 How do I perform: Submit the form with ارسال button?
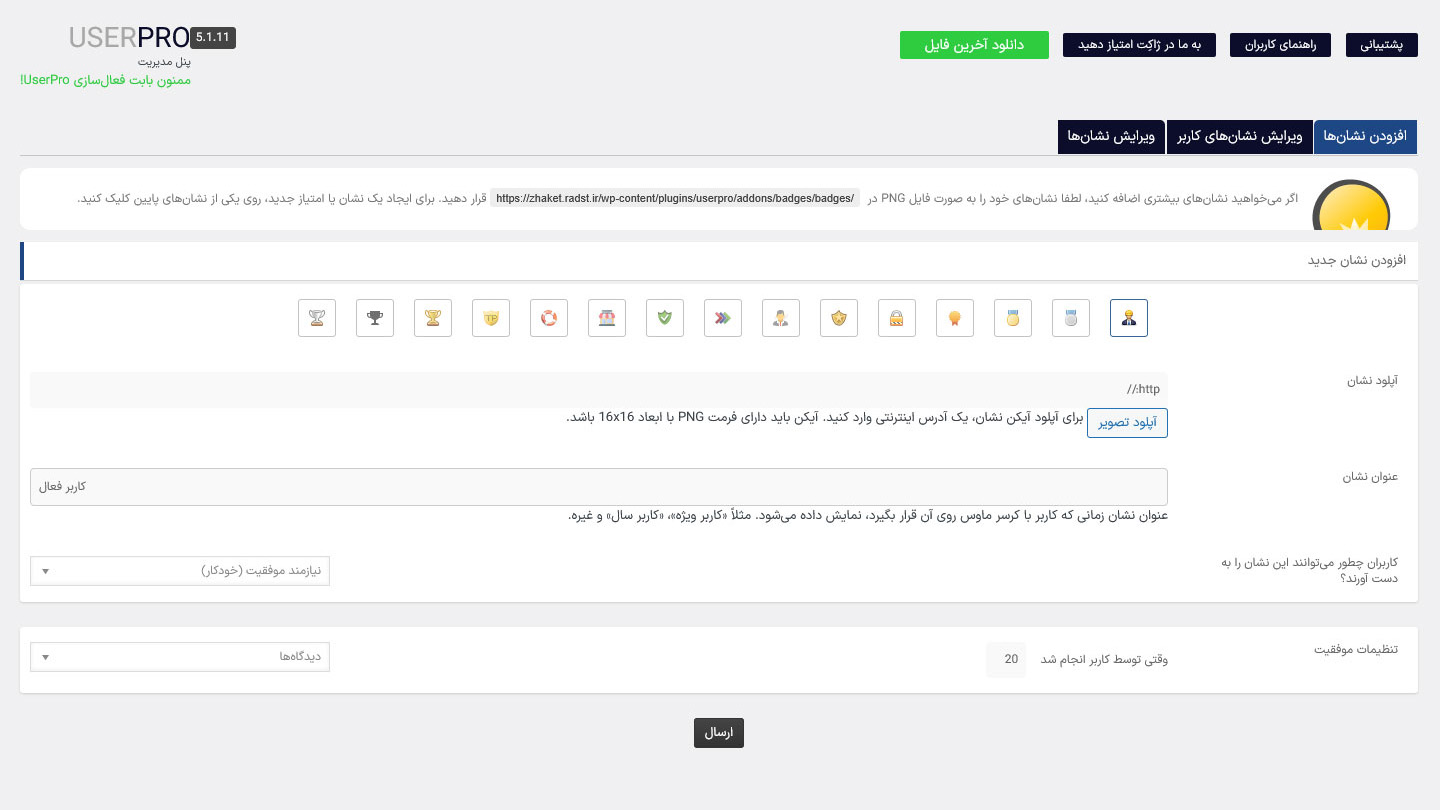tap(719, 733)
